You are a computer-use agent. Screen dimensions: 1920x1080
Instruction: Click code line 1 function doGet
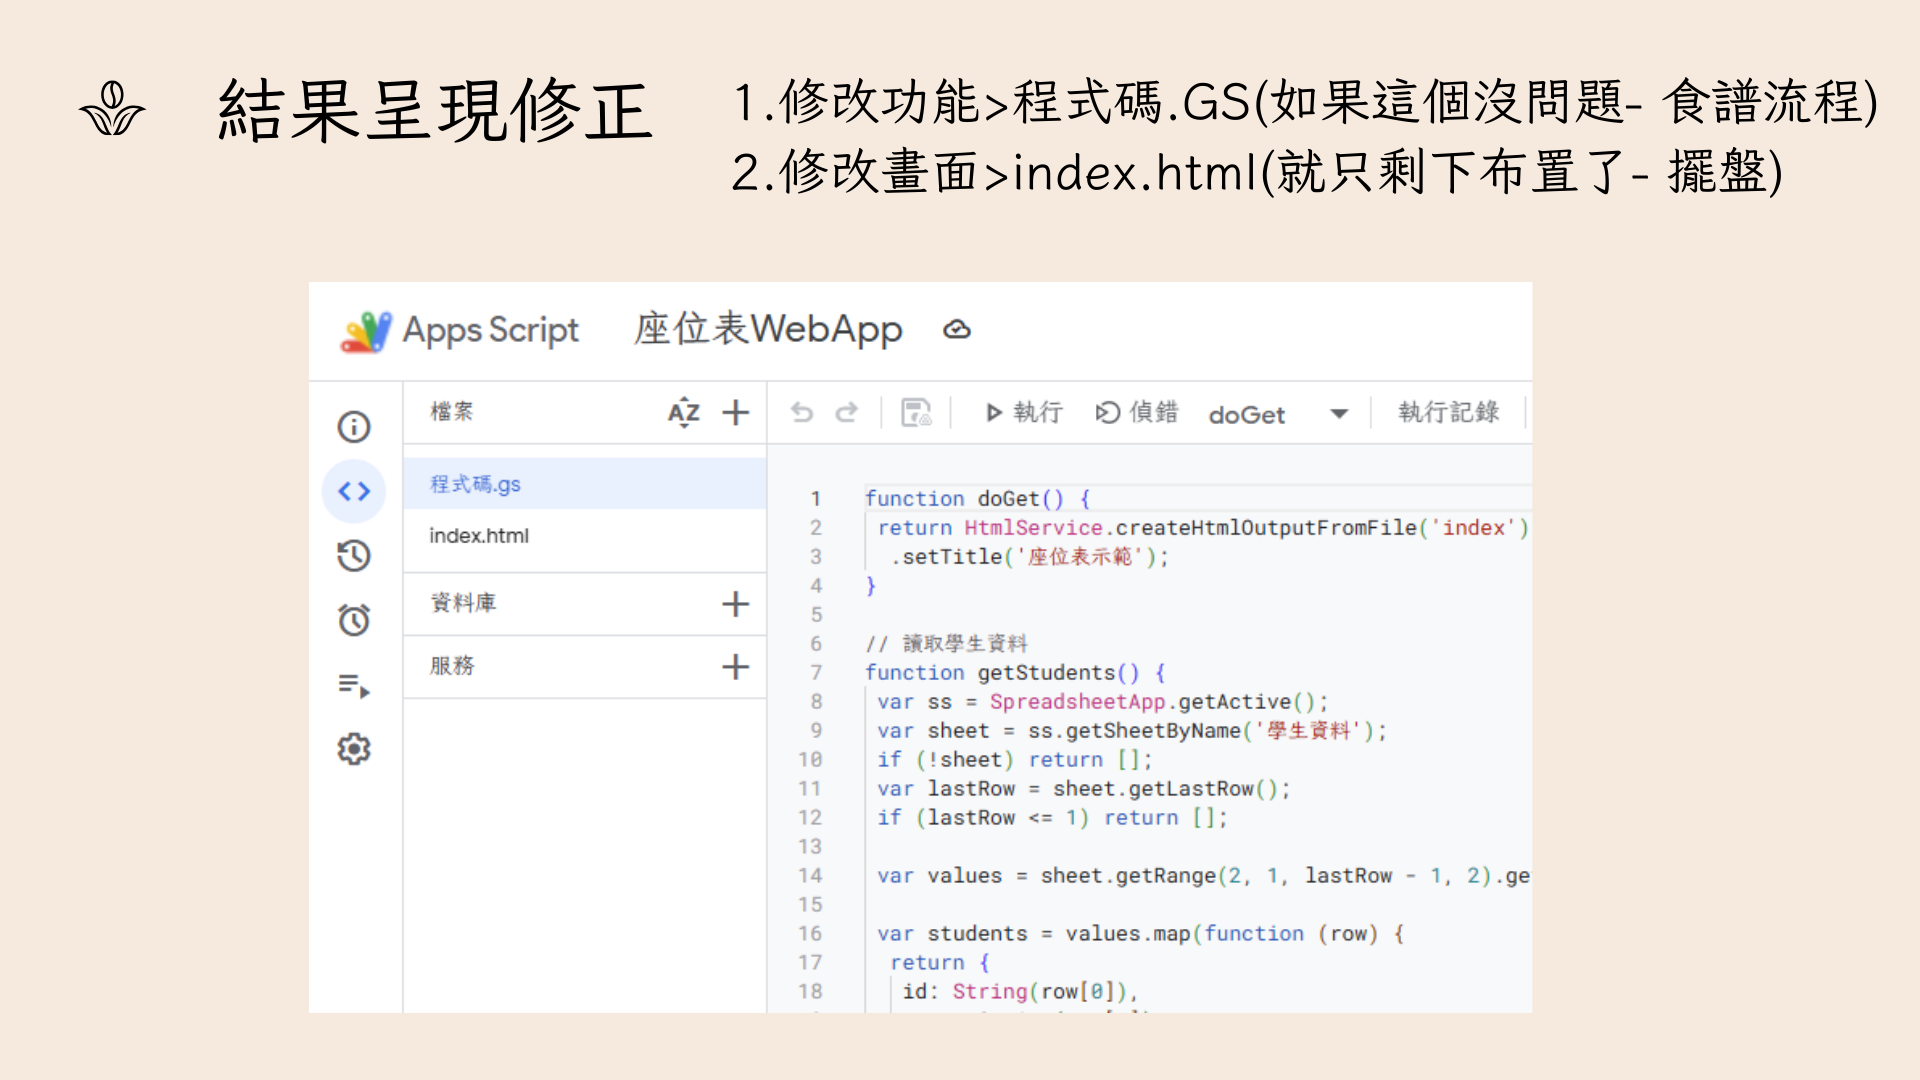(x=978, y=498)
